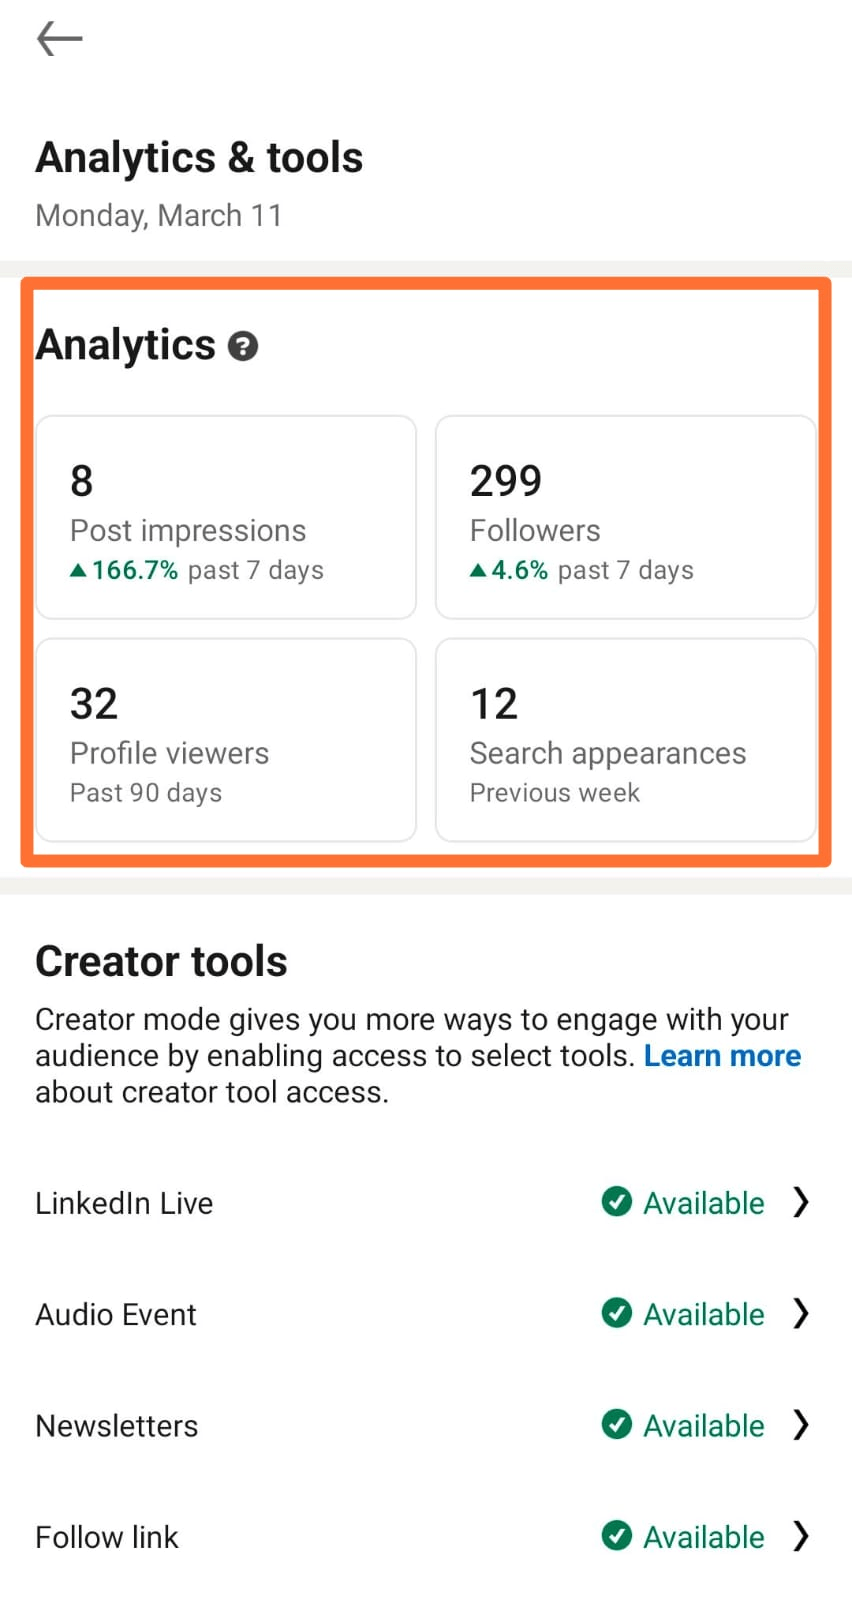Expand the LinkedIn Live chevron
852x1600 pixels.
click(x=801, y=1203)
